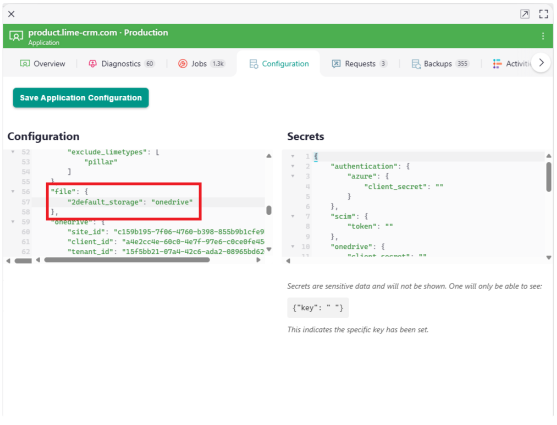
Task: Collapse "authentication" block in Secrets editor
Action: 293,166
